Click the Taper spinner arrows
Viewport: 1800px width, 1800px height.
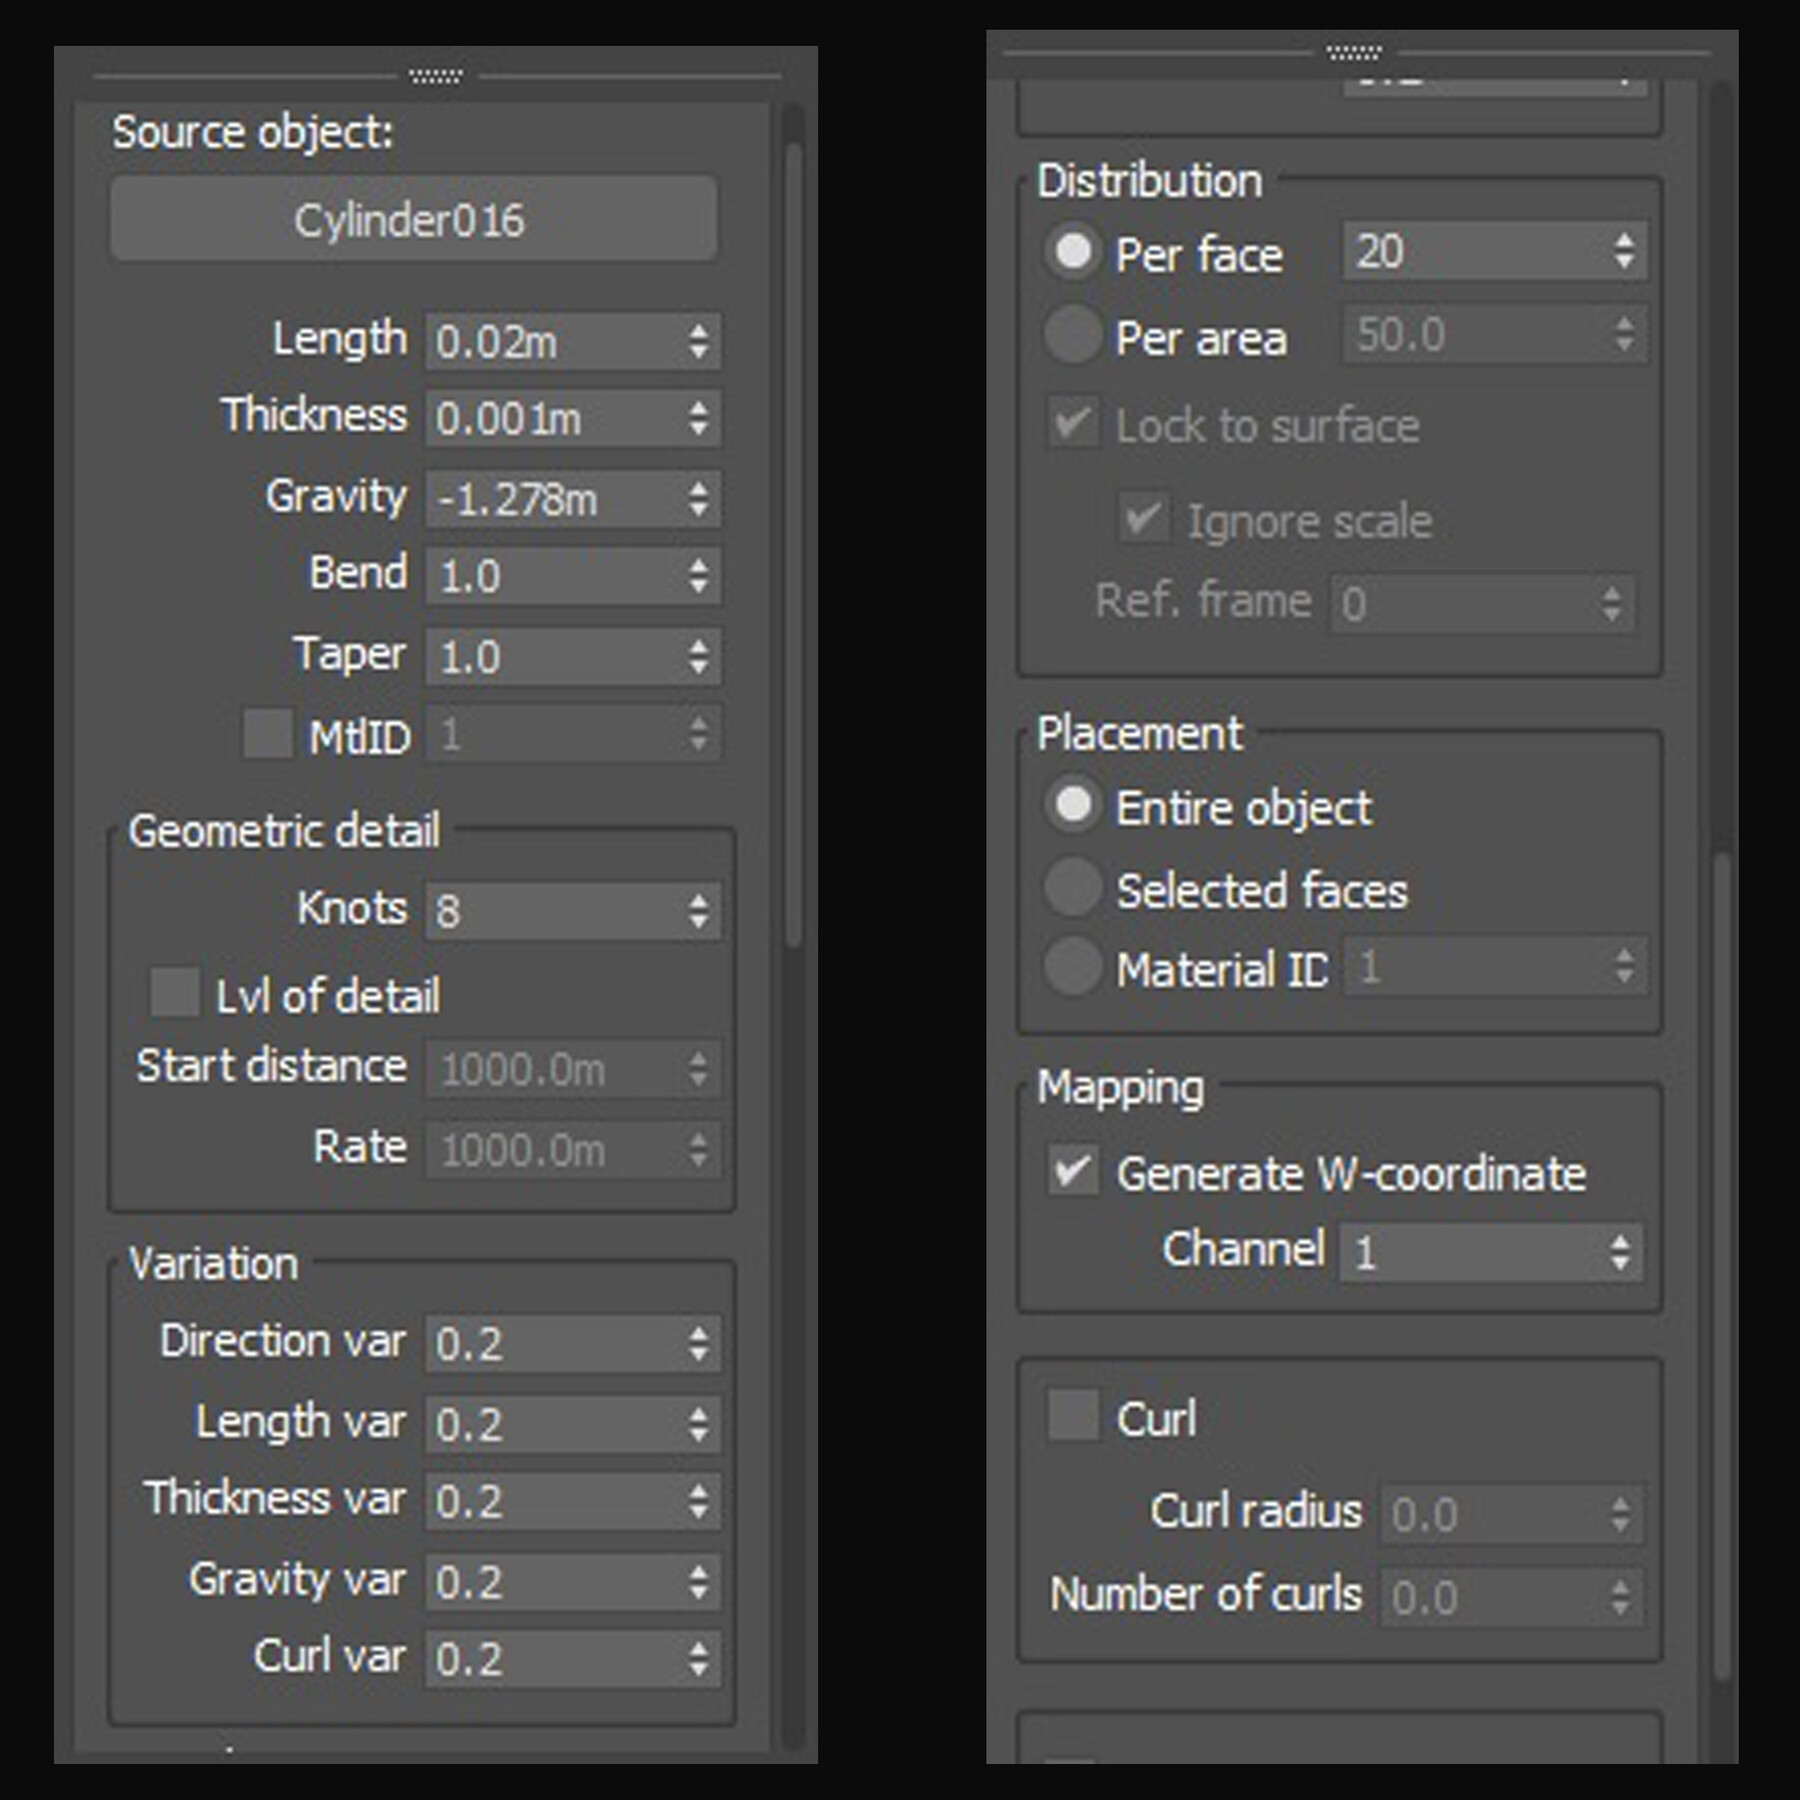tap(699, 657)
